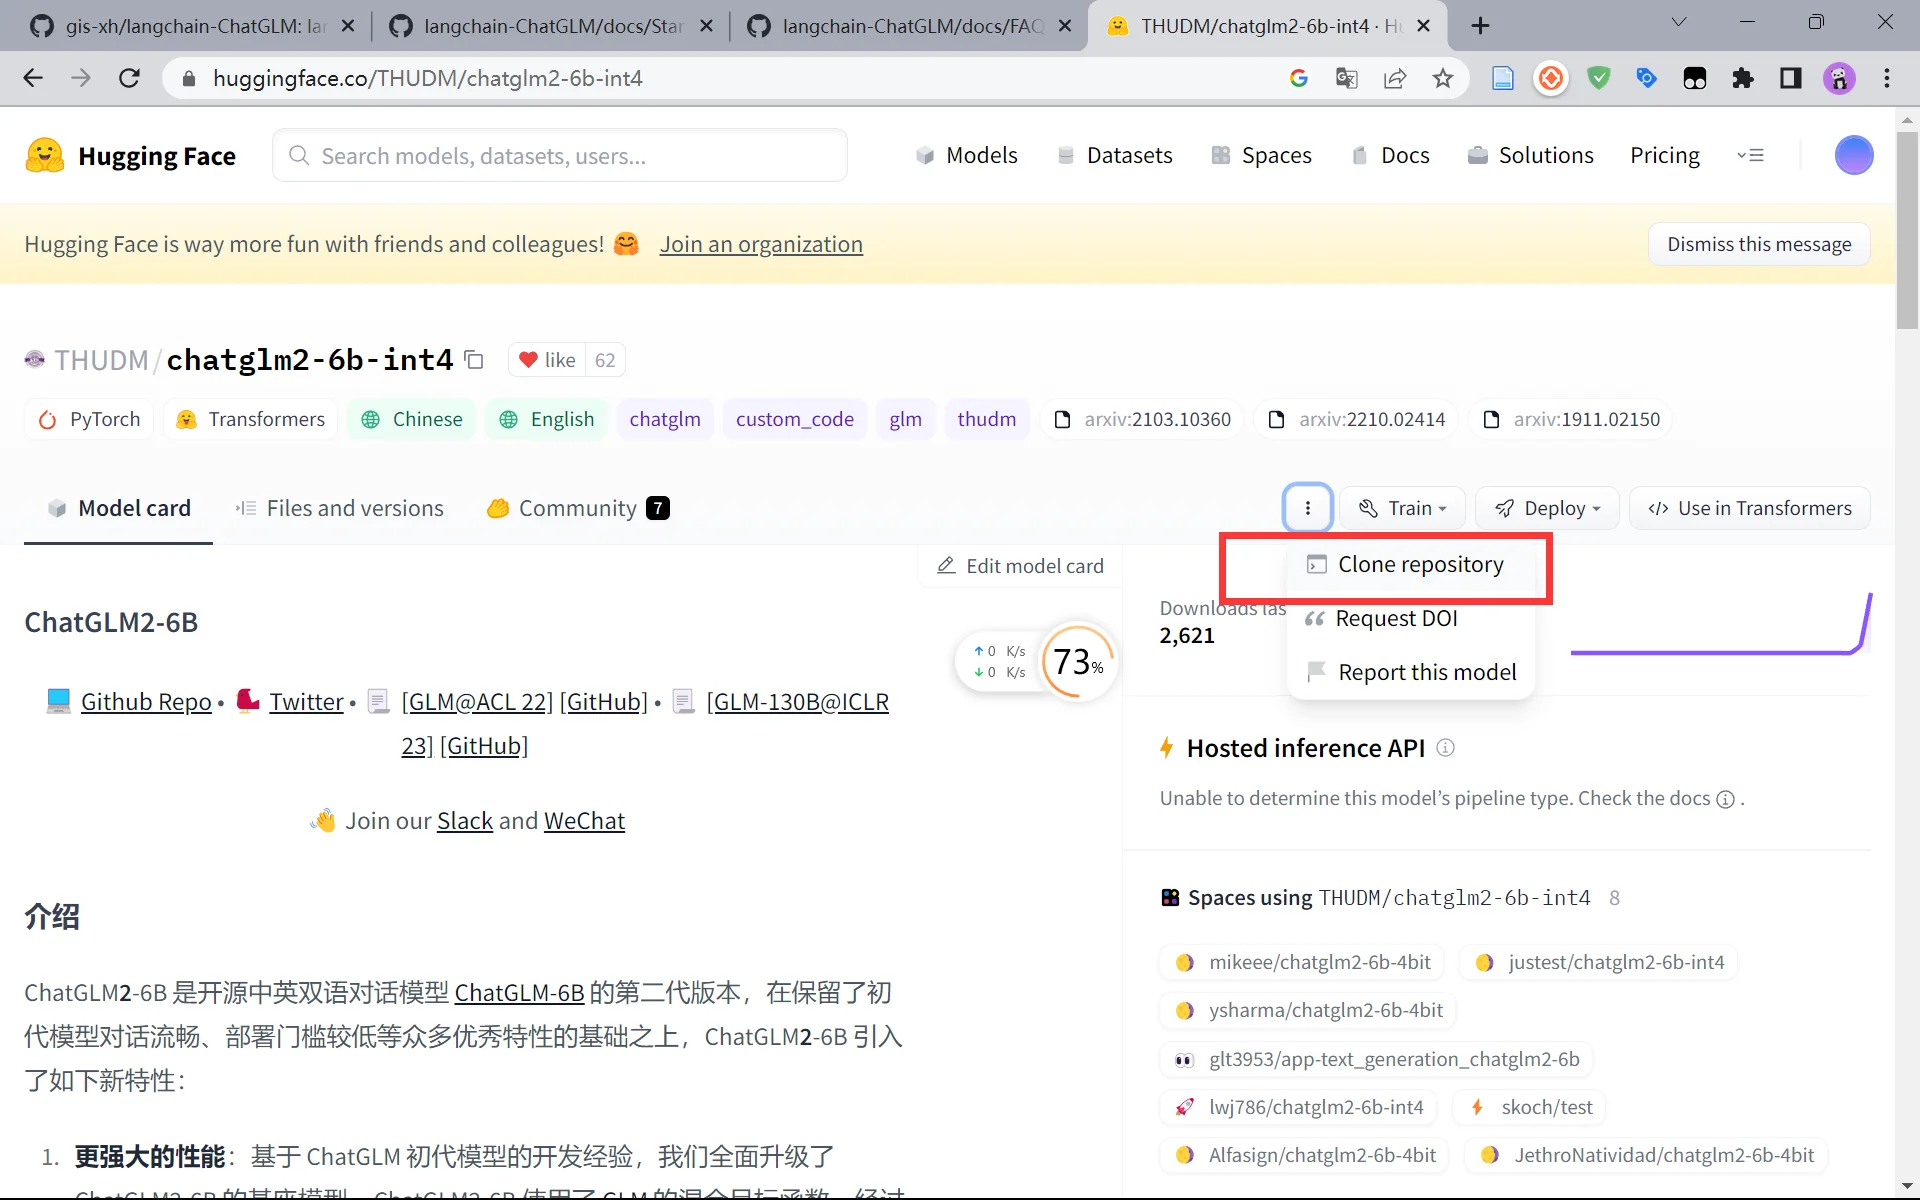Expand the additional navigation menu next to Pricing

pyautogui.click(x=1750, y=155)
